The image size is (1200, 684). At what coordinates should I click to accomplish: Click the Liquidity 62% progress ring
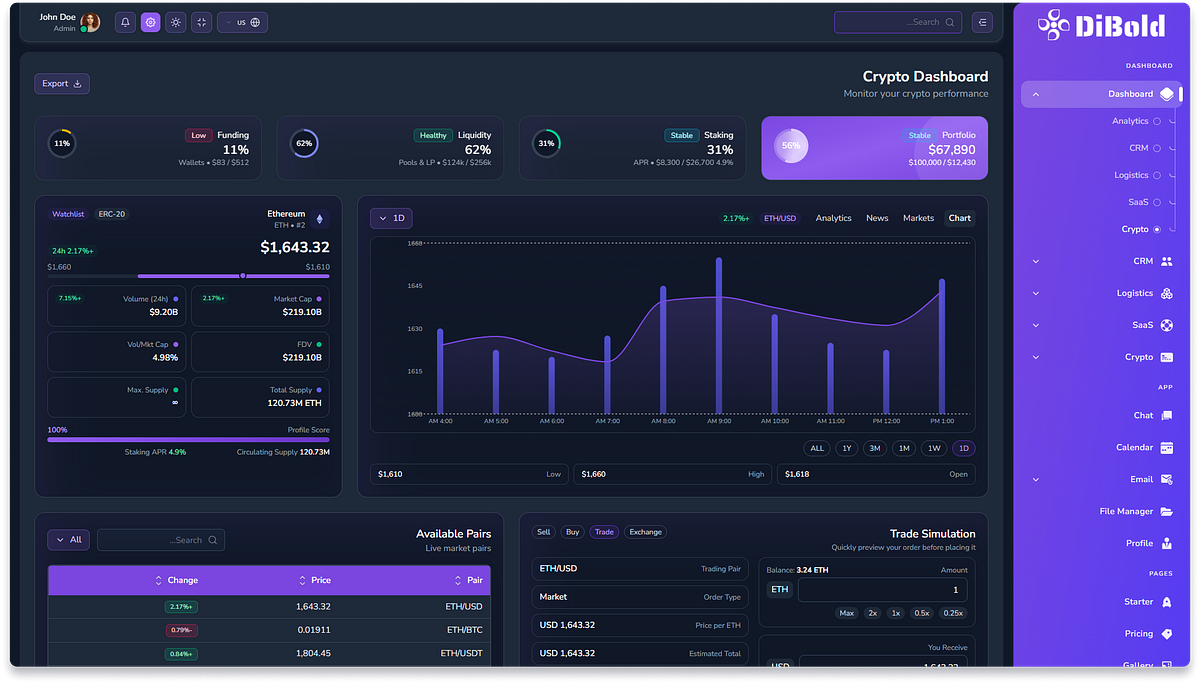point(304,143)
